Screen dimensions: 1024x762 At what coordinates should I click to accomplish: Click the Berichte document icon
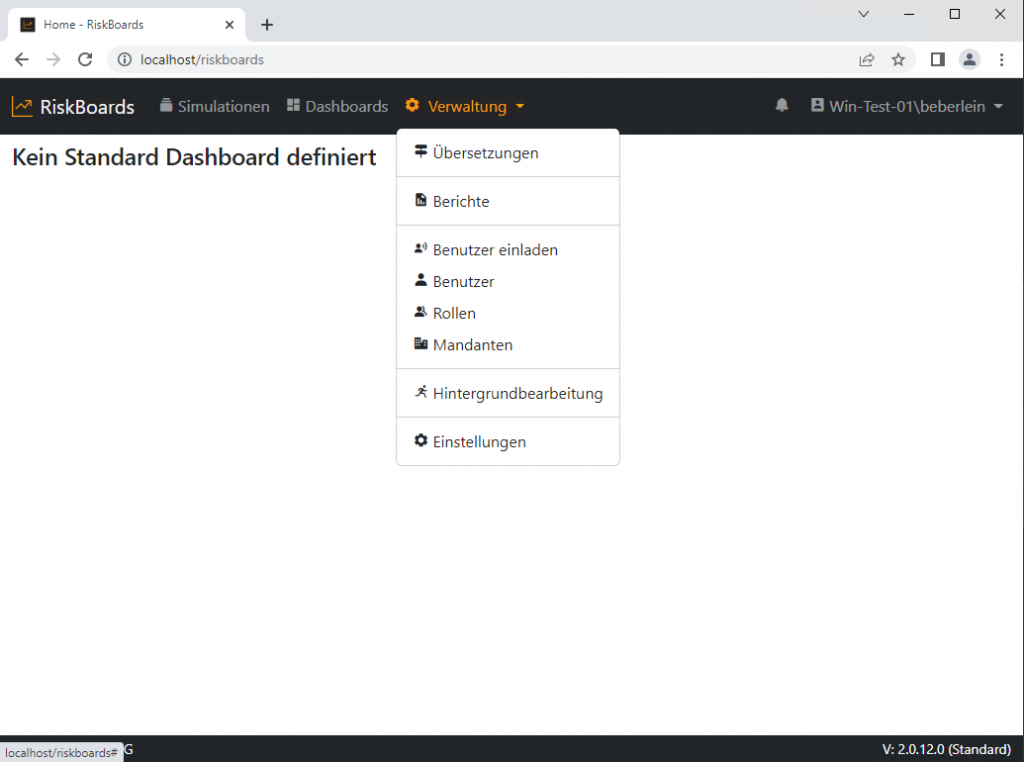click(421, 200)
